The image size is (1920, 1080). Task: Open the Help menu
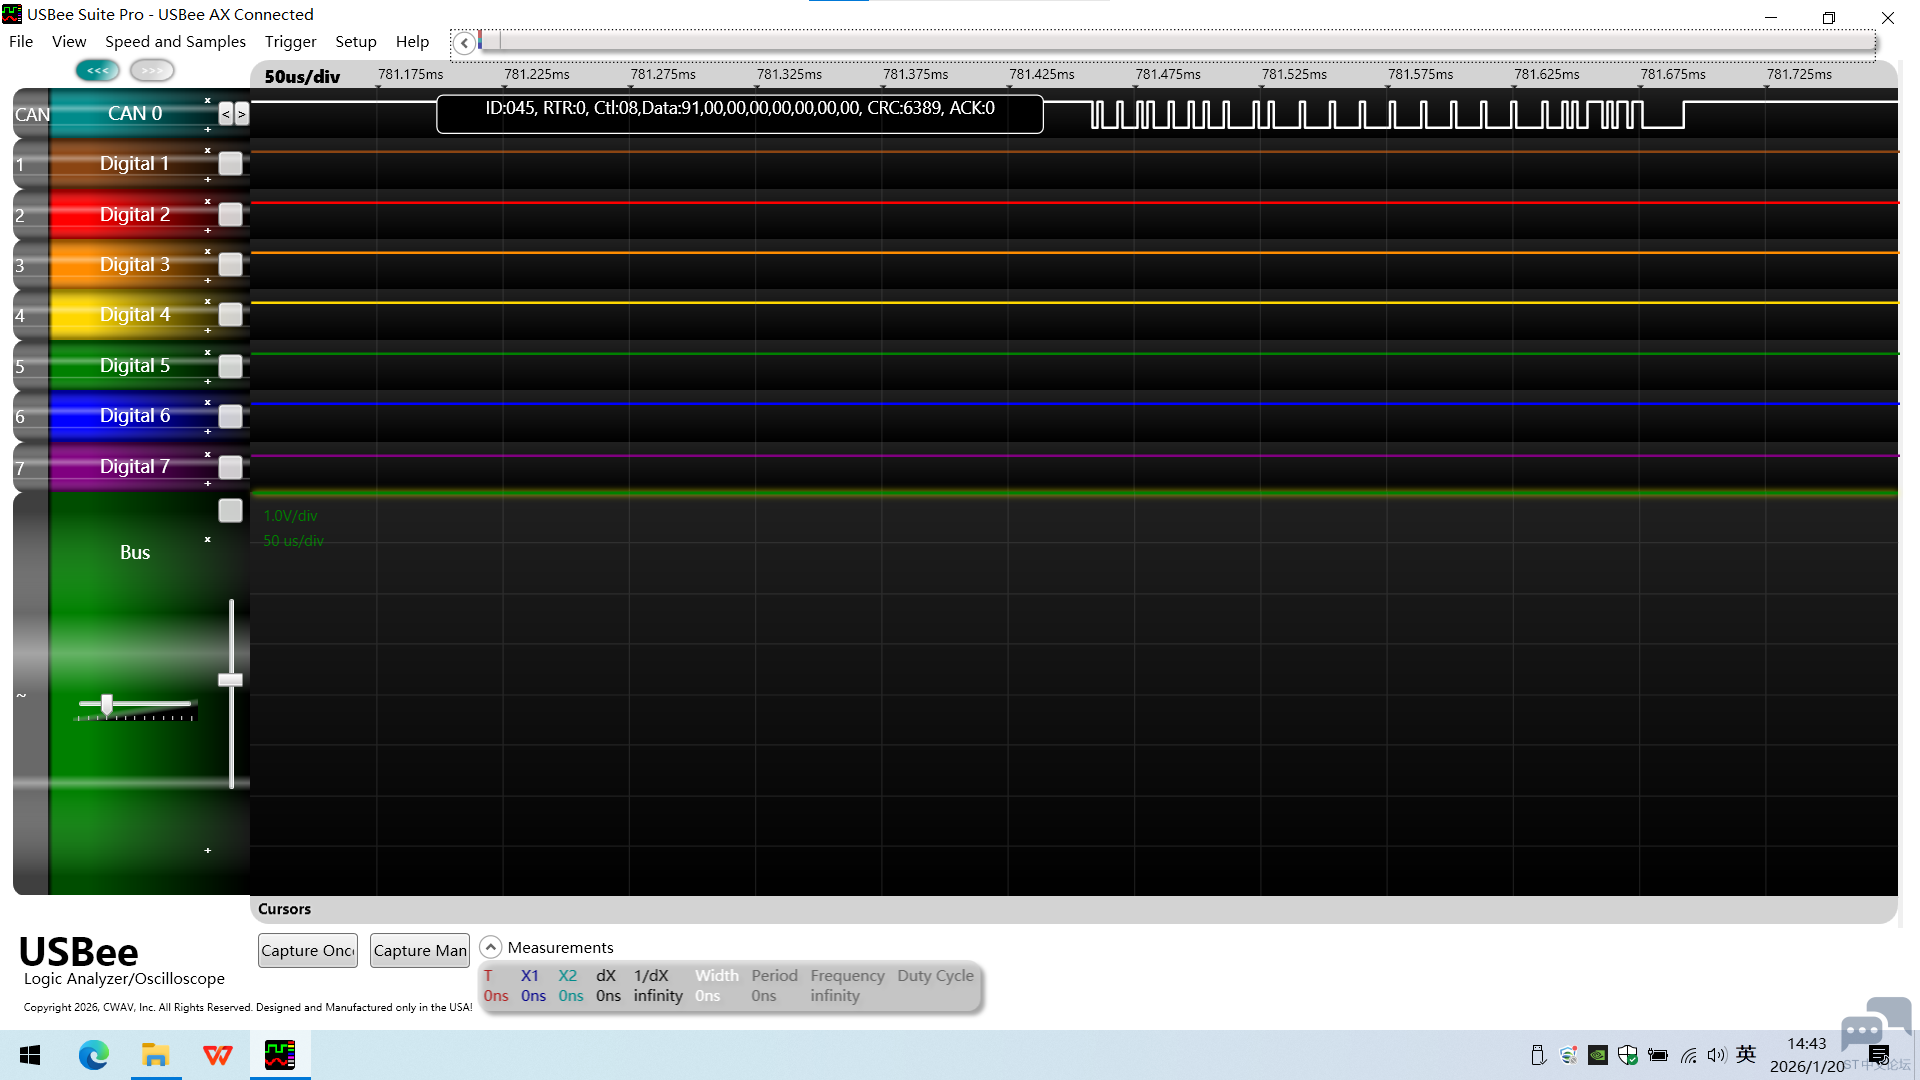(412, 41)
